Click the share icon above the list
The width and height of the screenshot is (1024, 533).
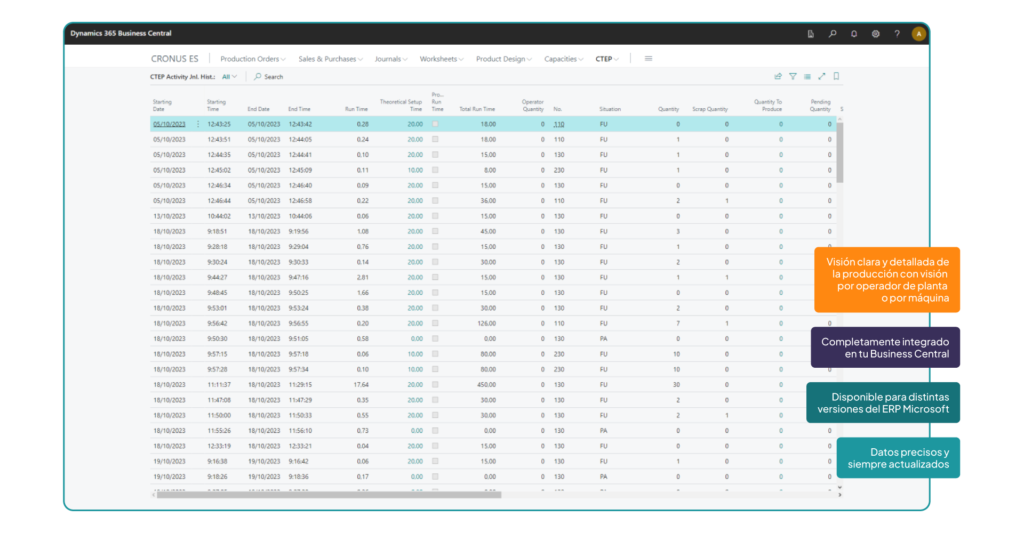pos(778,76)
